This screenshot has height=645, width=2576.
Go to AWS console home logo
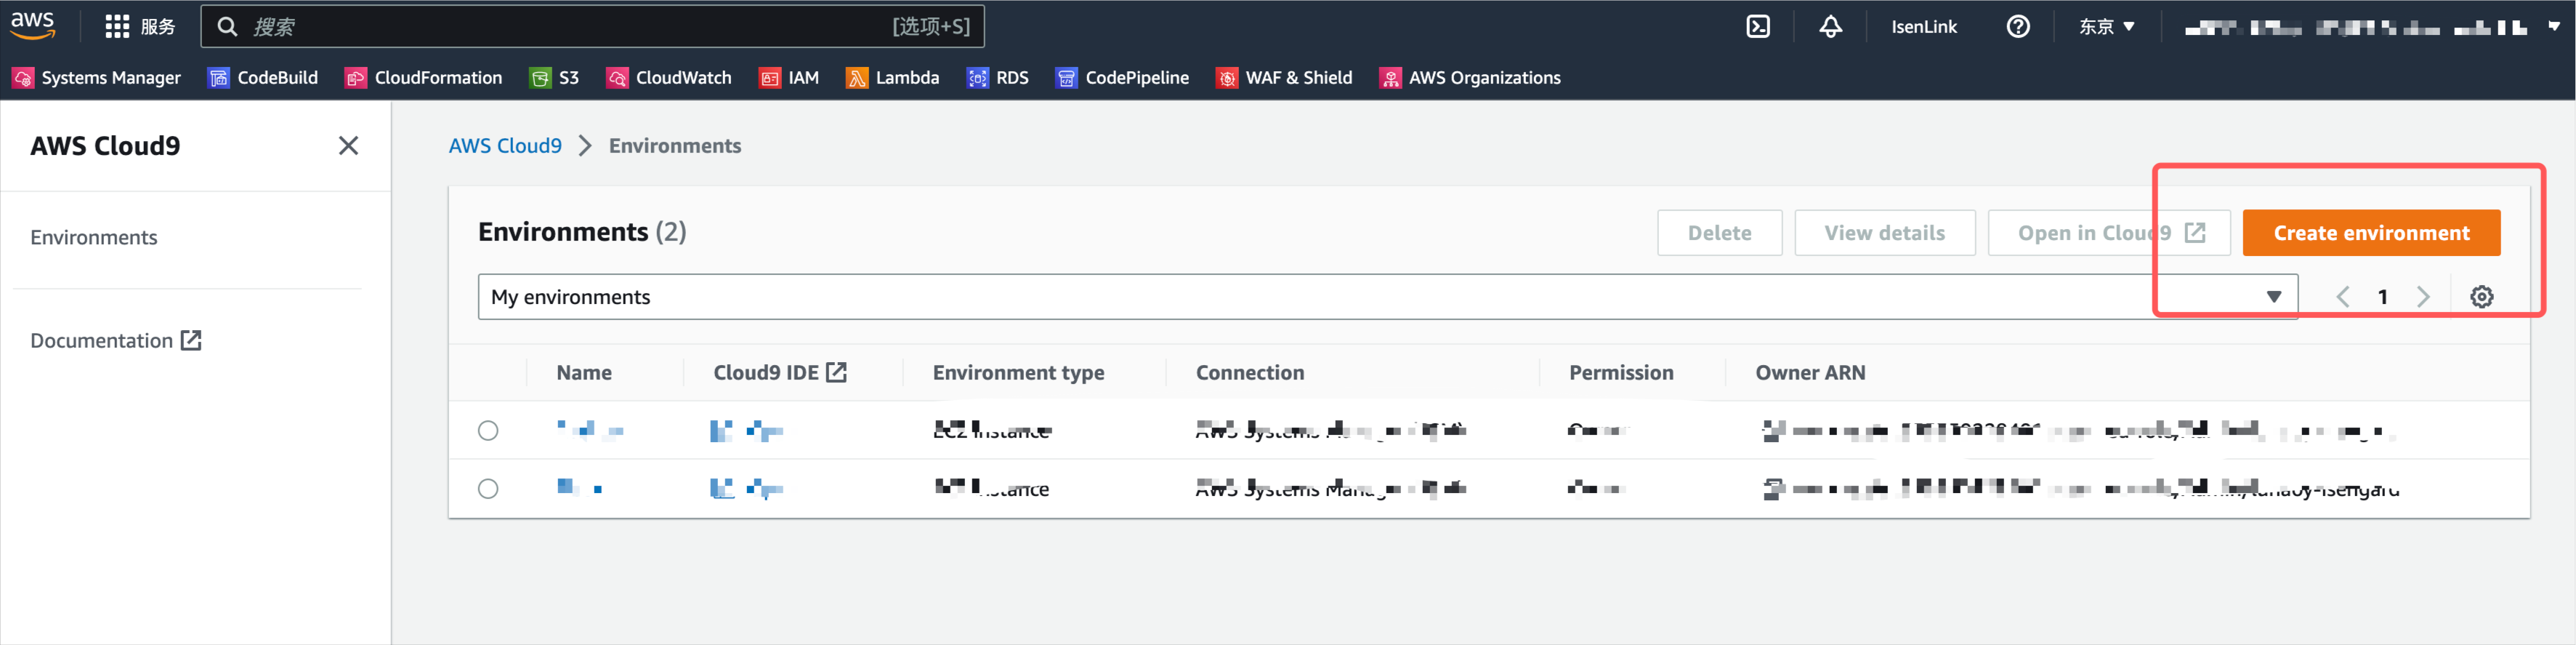tap(33, 26)
